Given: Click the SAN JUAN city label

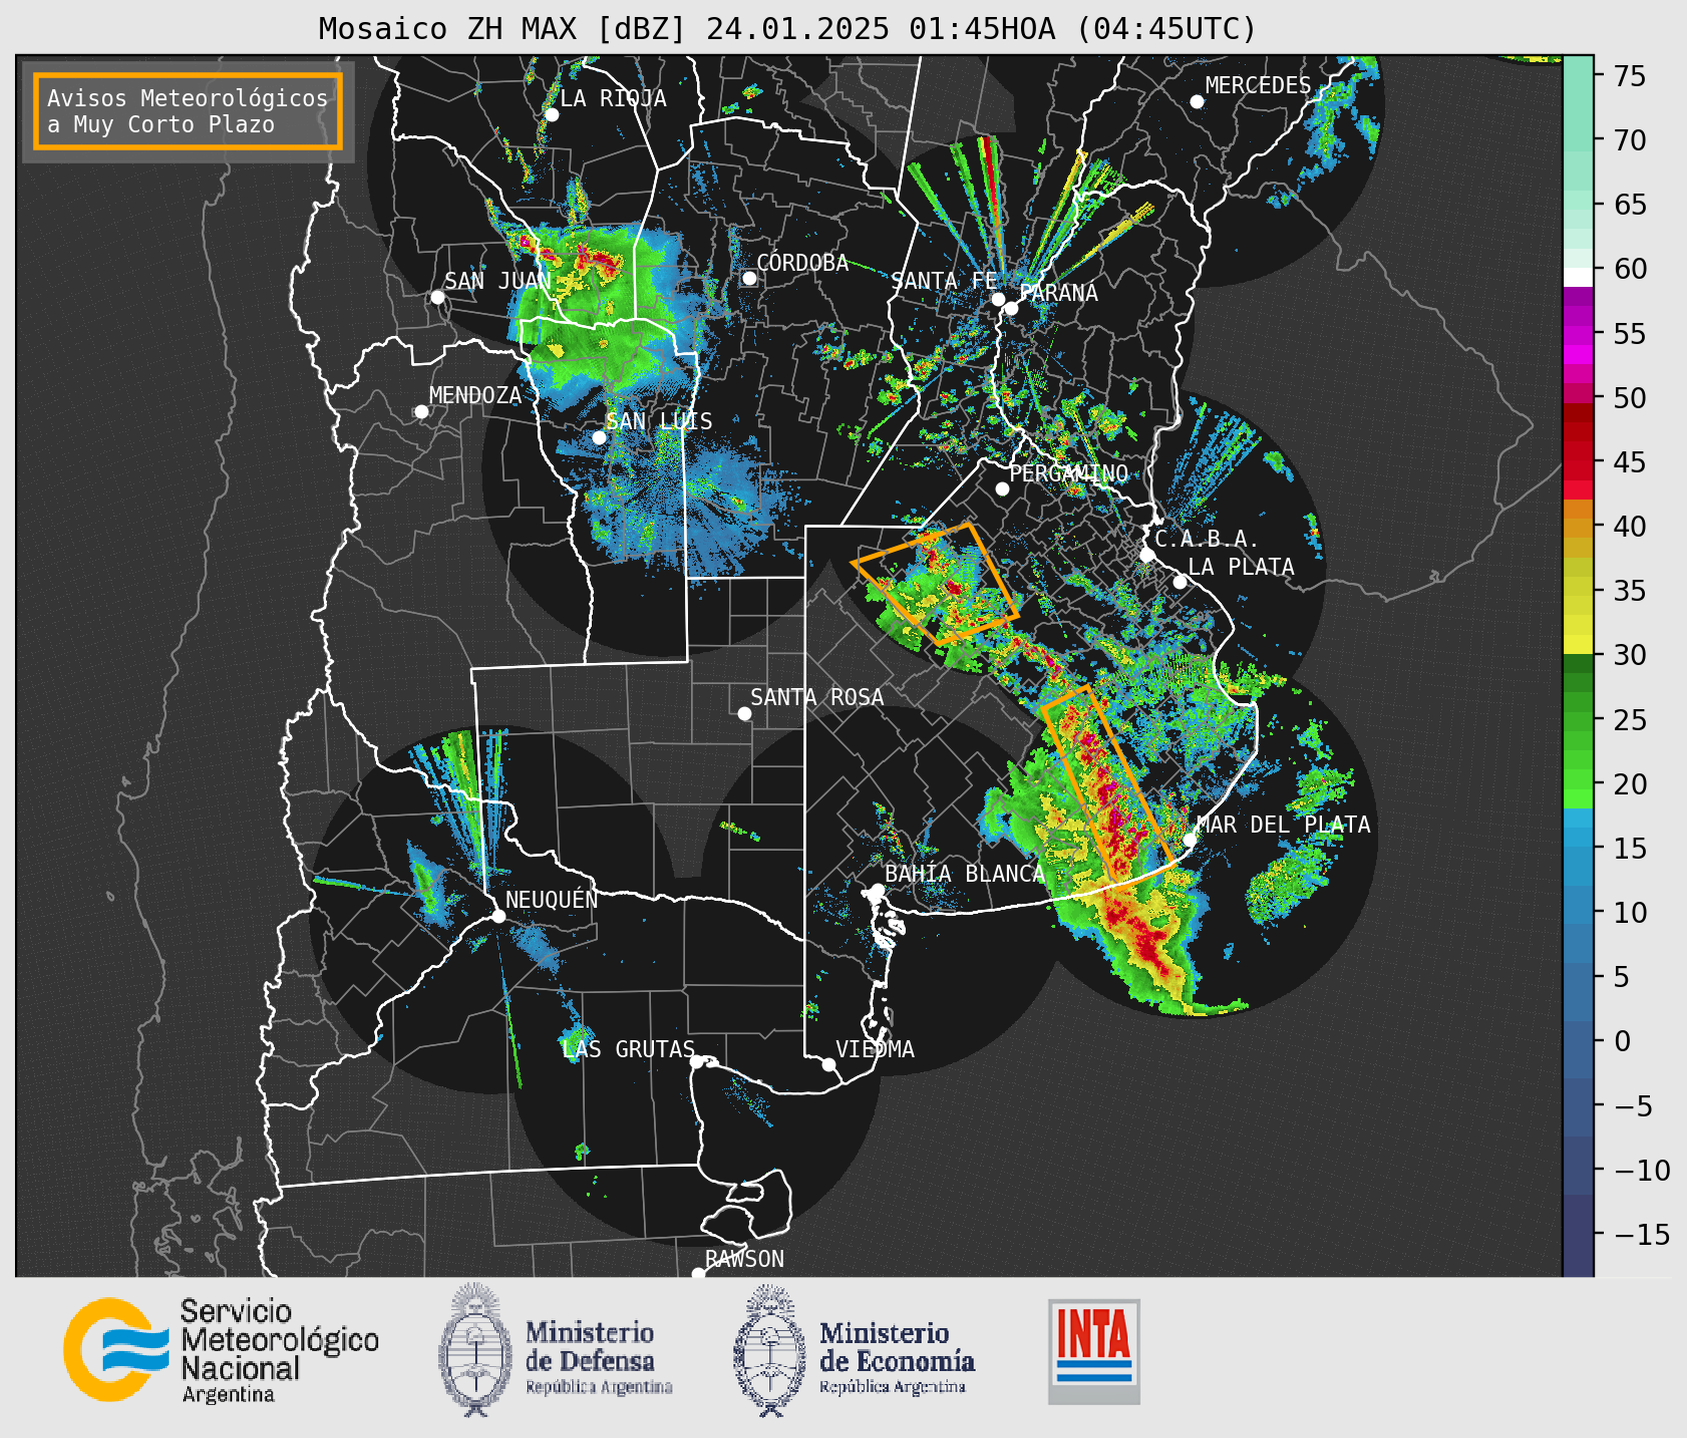Looking at the screenshot, I should (497, 281).
